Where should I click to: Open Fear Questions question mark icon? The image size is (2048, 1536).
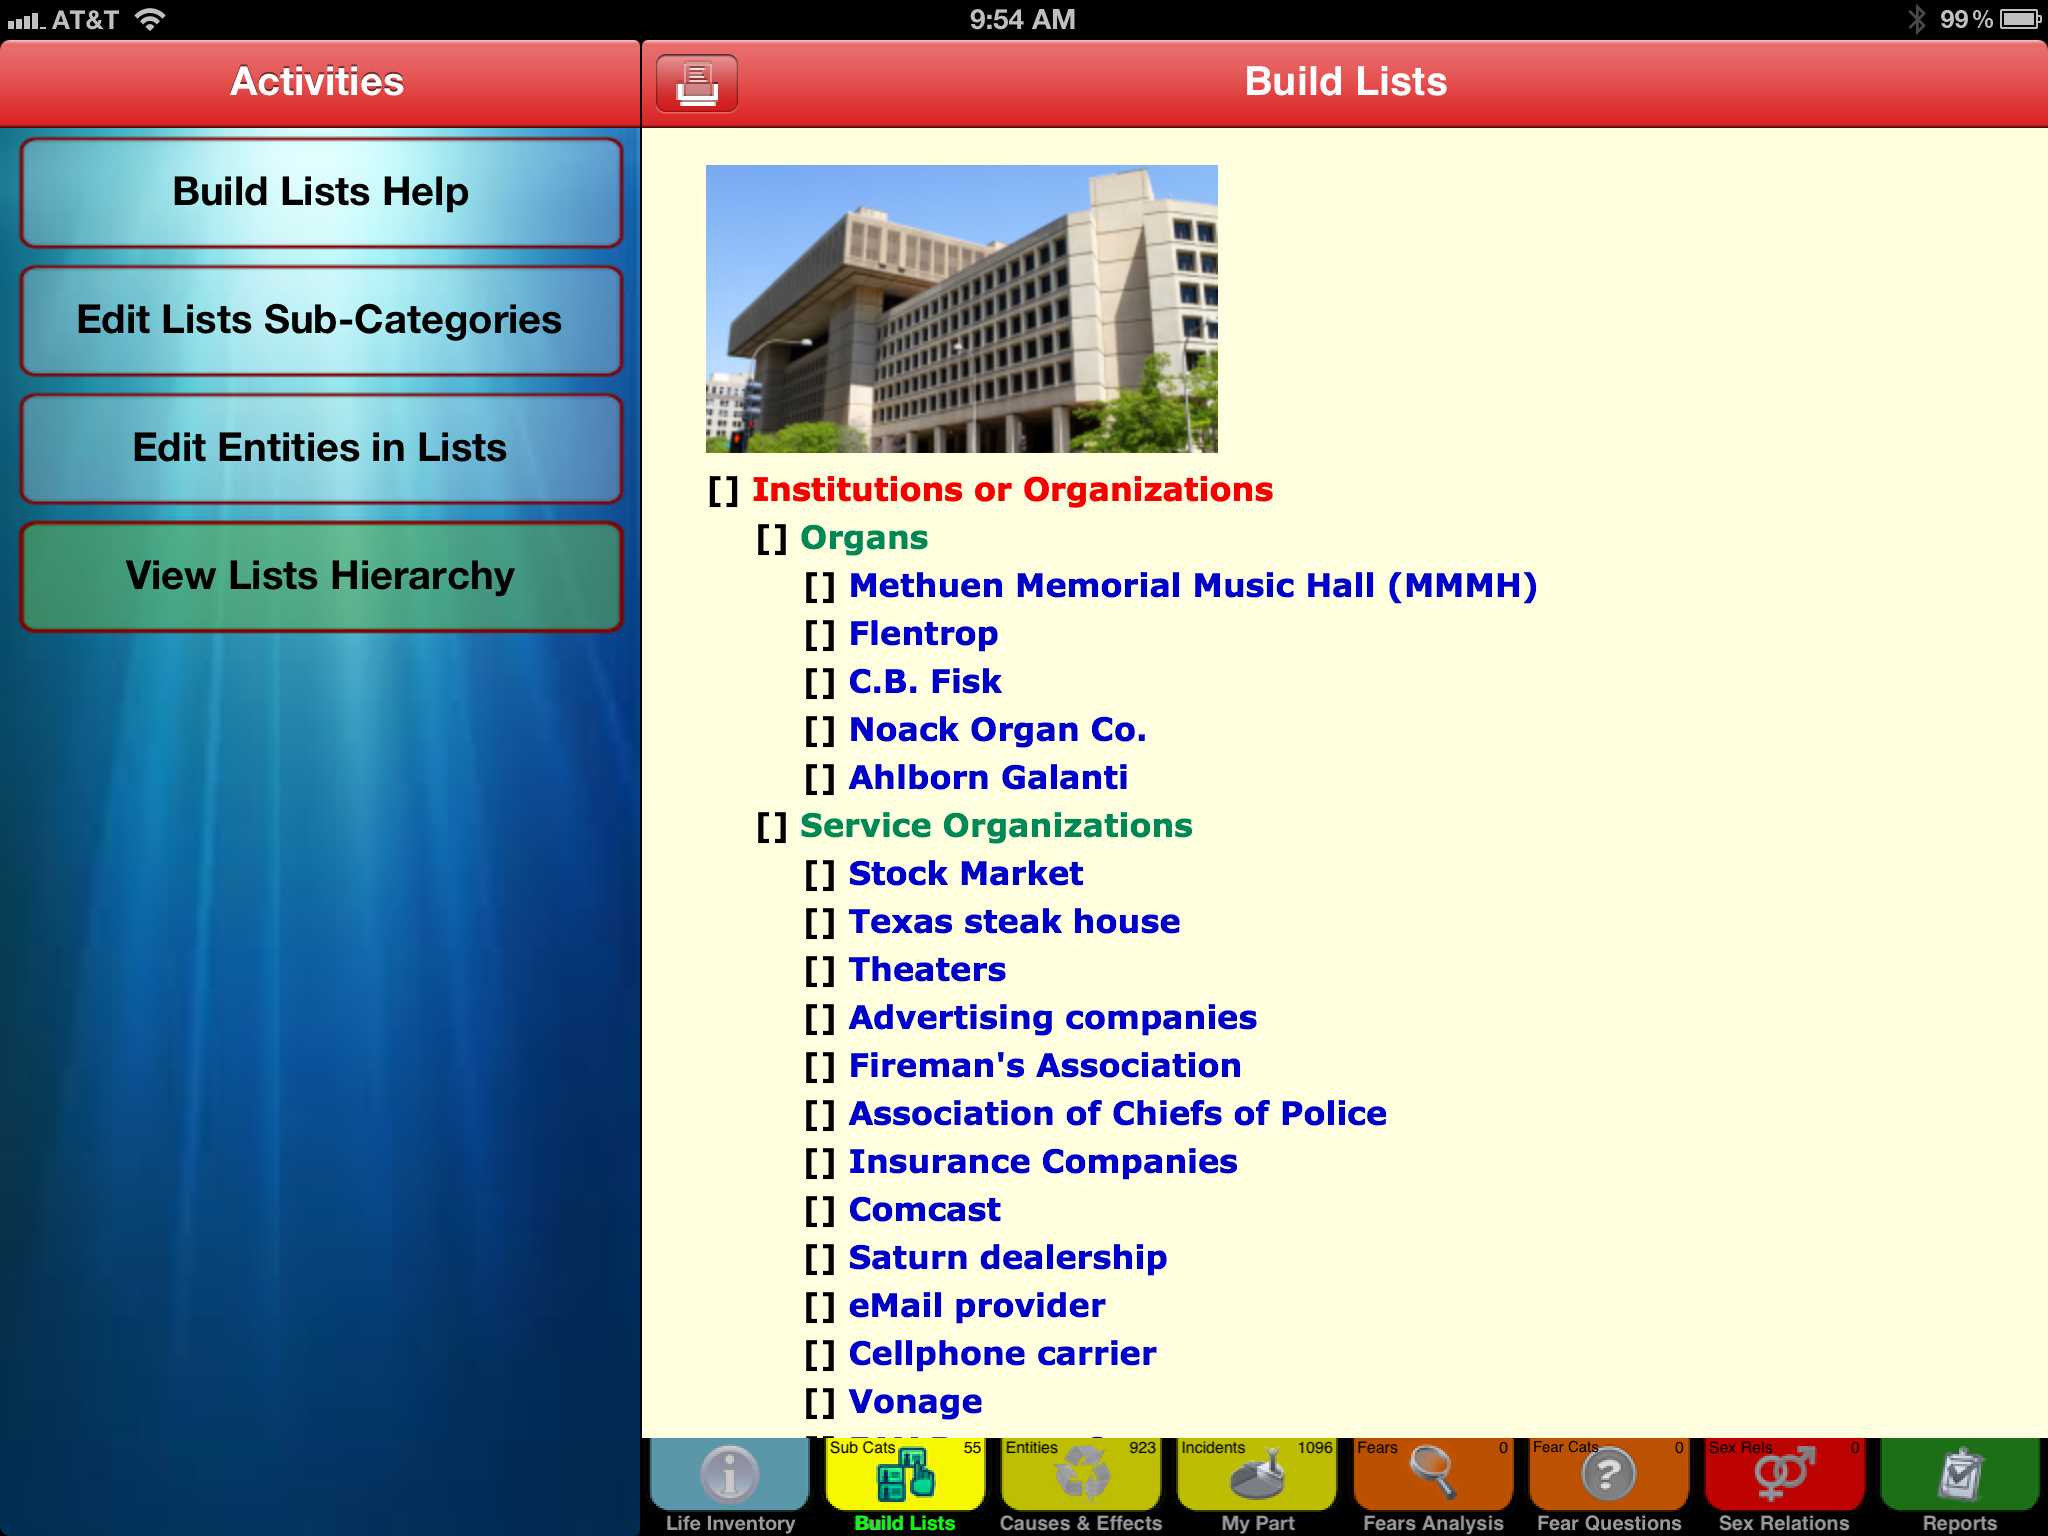coord(1608,1474)
